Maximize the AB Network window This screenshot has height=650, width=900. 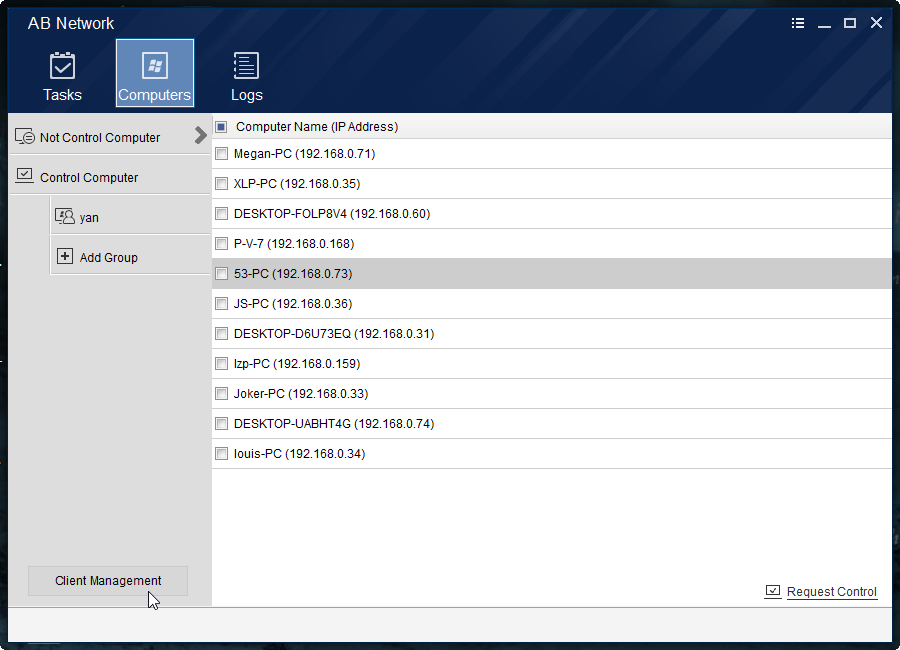pyautogui.click(x=850, y=23)
